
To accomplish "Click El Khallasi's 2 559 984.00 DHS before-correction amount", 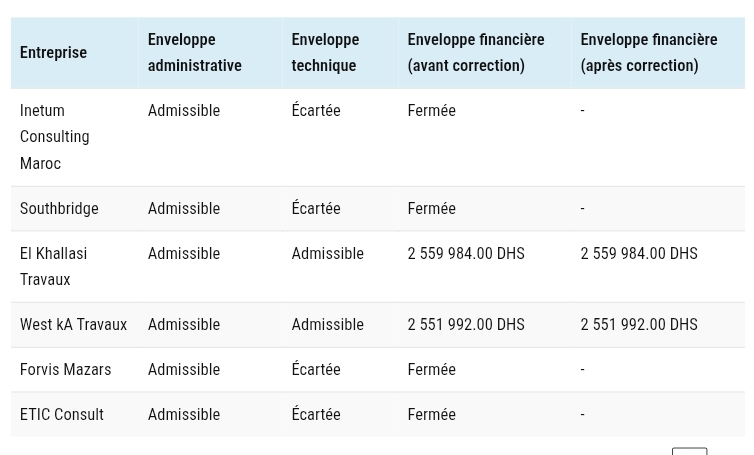I will [465, 253].
